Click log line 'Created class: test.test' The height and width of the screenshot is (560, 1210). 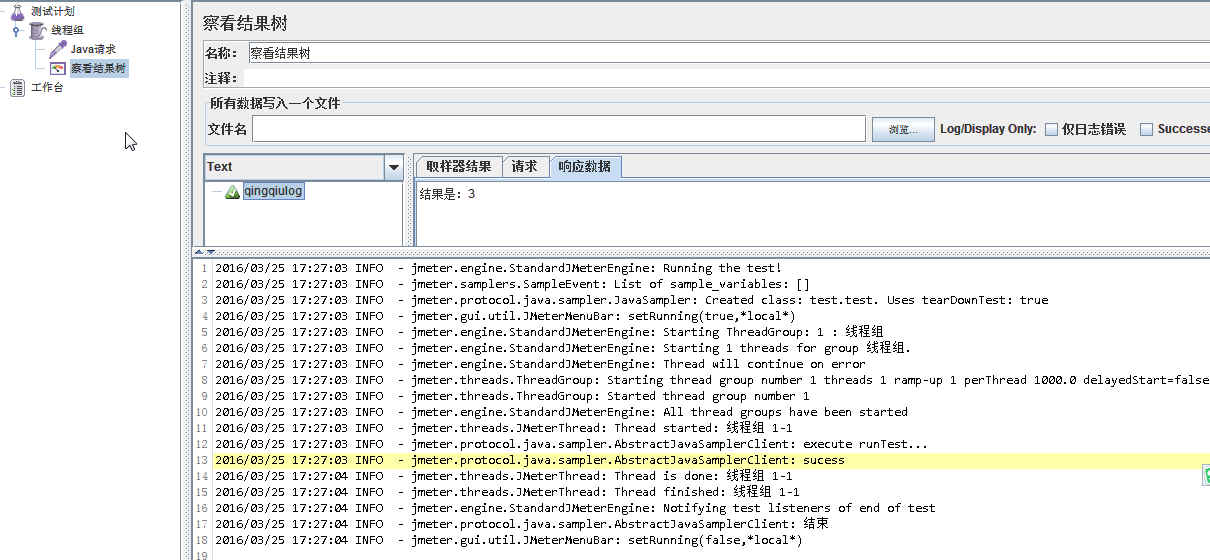[631, 300]
